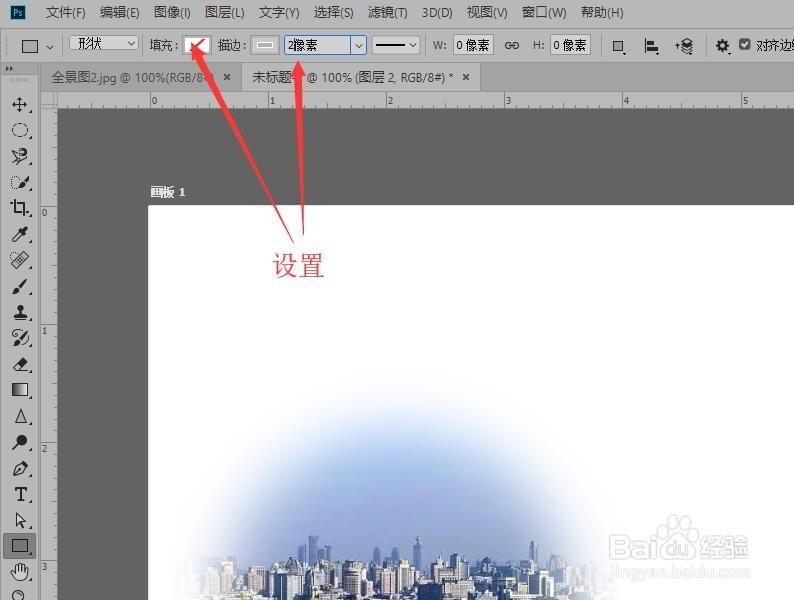Select the Eraser tool
Viewport: 794px width, 600px height.
tap(20, 364)
